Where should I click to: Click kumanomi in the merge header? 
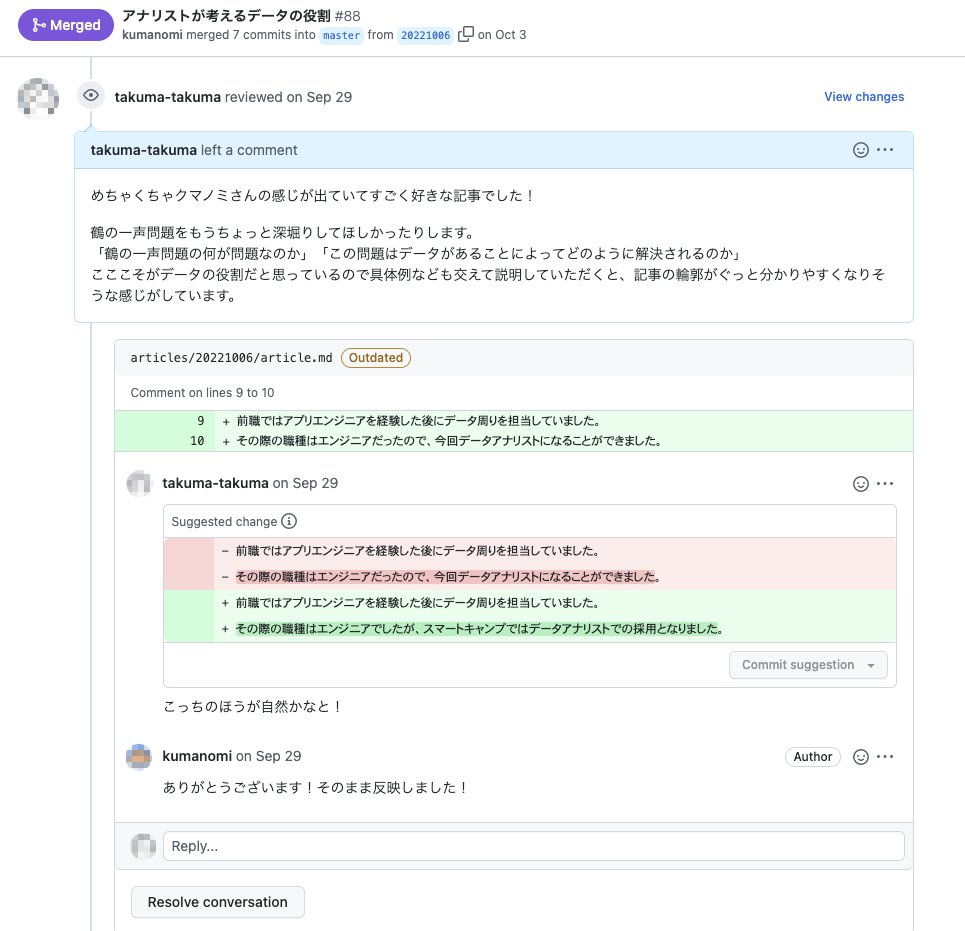[x=152, y=34]
